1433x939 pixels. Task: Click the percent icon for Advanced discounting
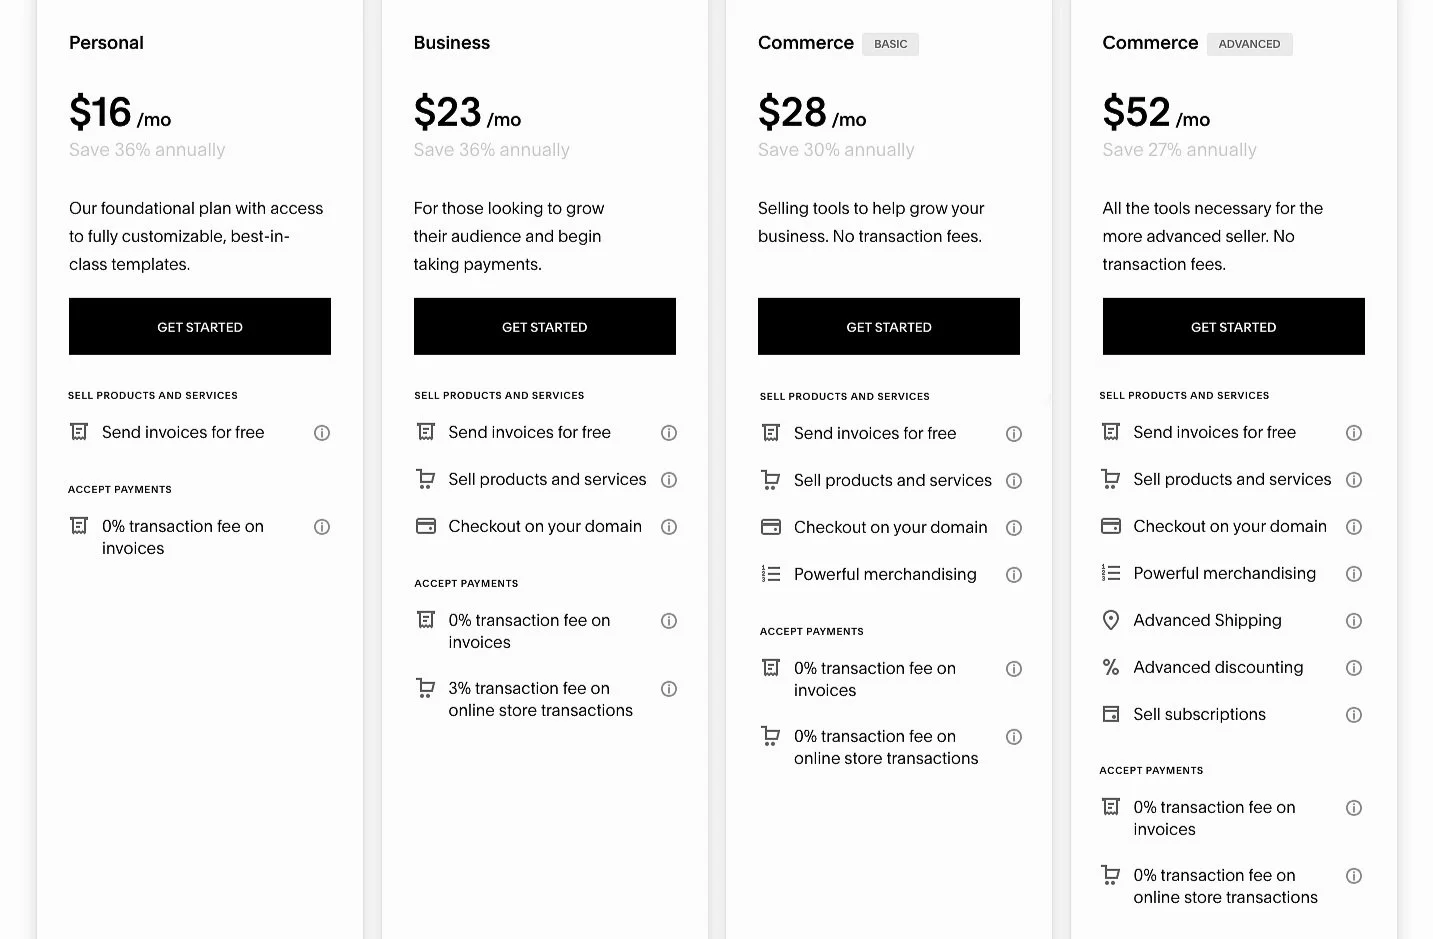click(x=1110, y=667)
